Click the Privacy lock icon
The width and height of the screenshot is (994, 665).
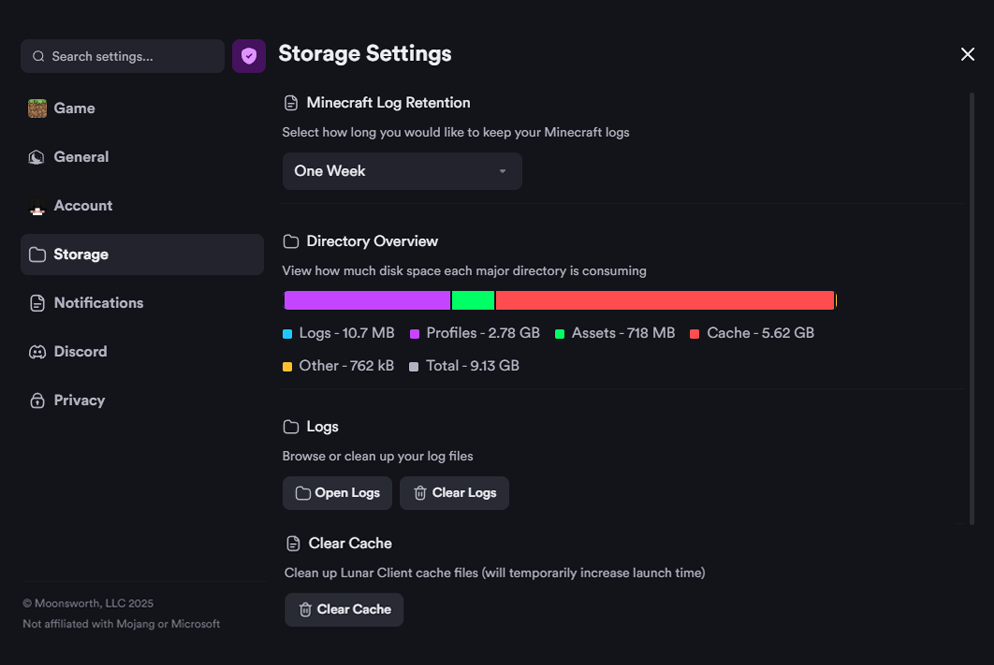pos(37,401)
